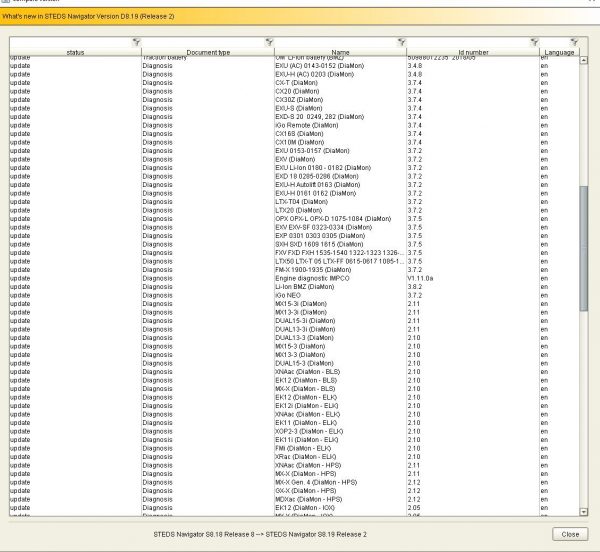Sort by the Id number column header
This screenshot has height=552, width=600.
473,52
